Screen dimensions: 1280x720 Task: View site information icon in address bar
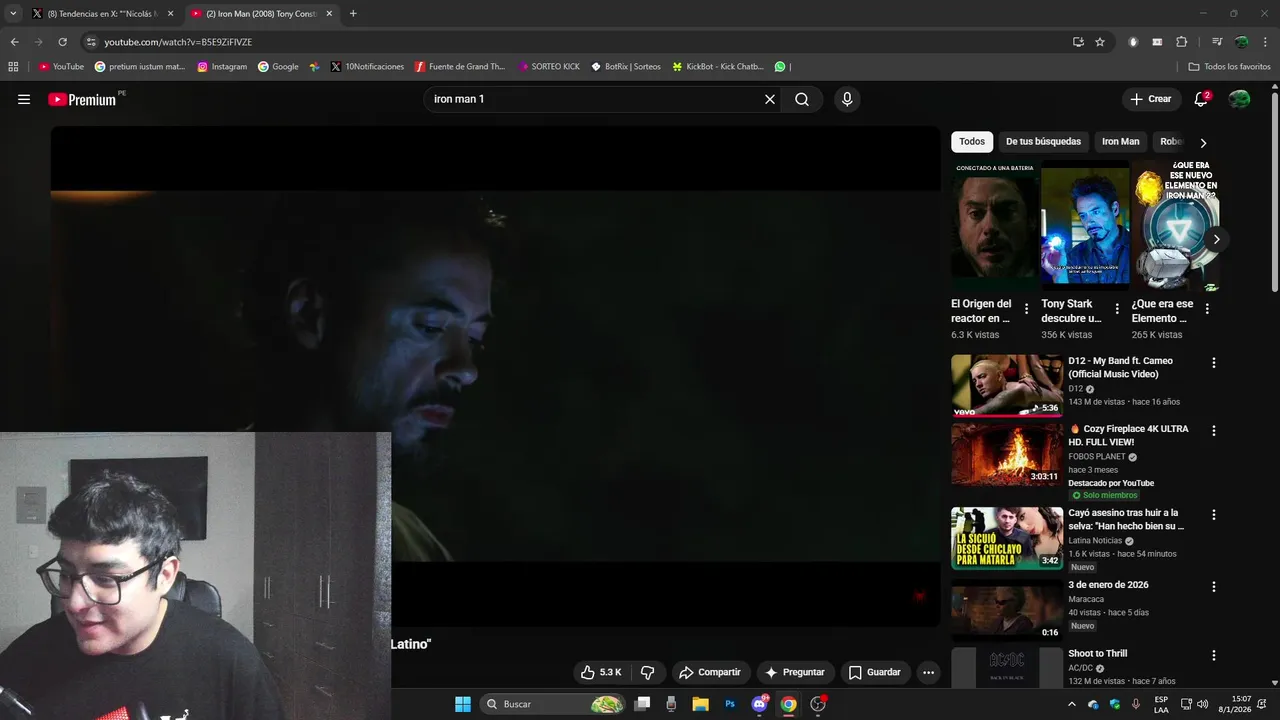pyautogui.click(x=91, y=42)
